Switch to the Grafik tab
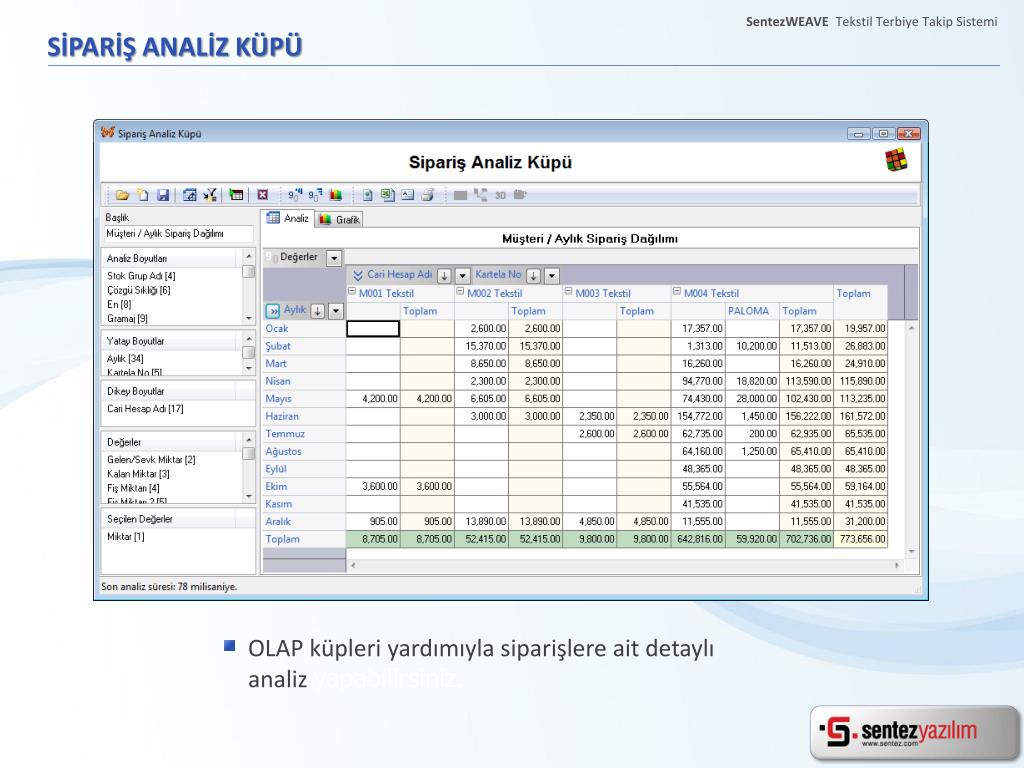The height and width of the screenshot is (768, 1024). click(340, 219)
